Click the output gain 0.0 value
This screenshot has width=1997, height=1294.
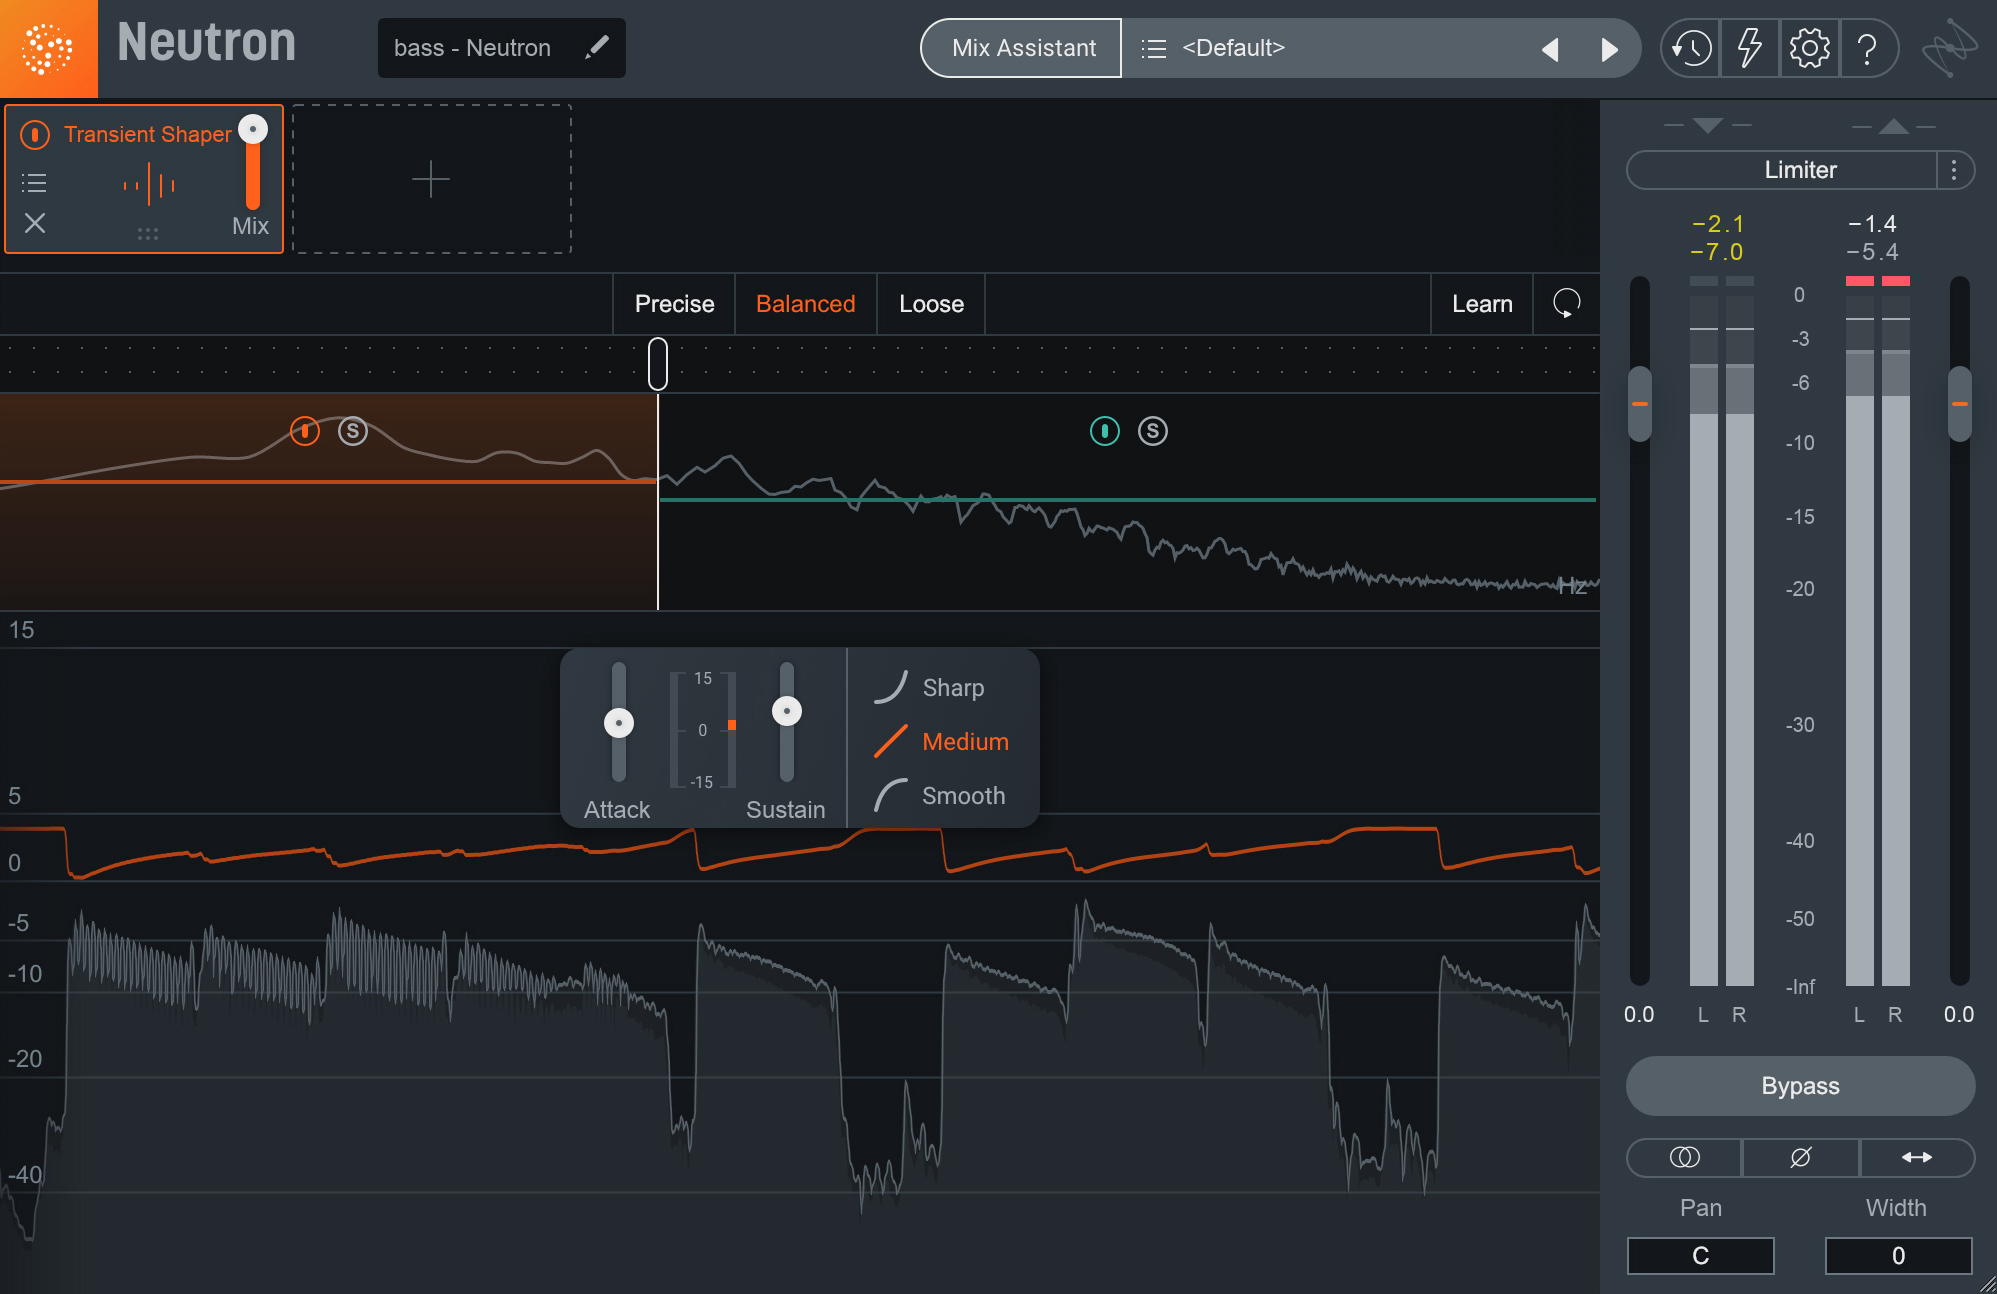(x=1959, y=1014)
